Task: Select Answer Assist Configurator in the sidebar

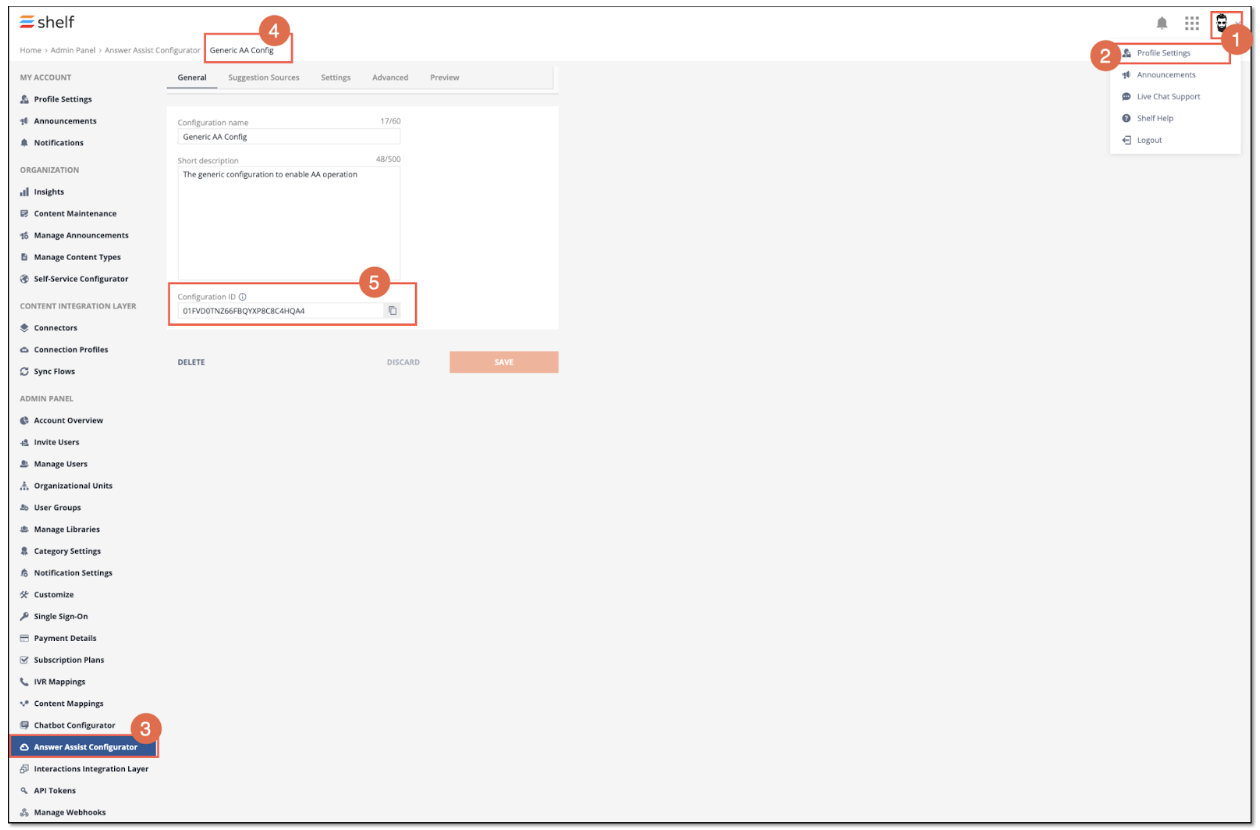Action: tap(84, 747)
